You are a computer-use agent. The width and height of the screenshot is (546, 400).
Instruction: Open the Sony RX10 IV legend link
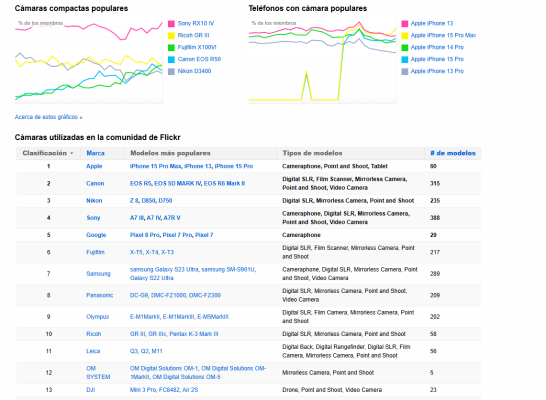point(196,23)
